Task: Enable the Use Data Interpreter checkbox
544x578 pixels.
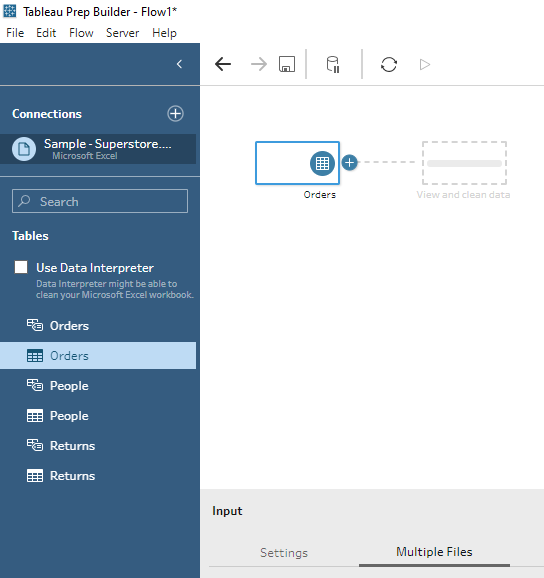Action: tap(21, 267)
